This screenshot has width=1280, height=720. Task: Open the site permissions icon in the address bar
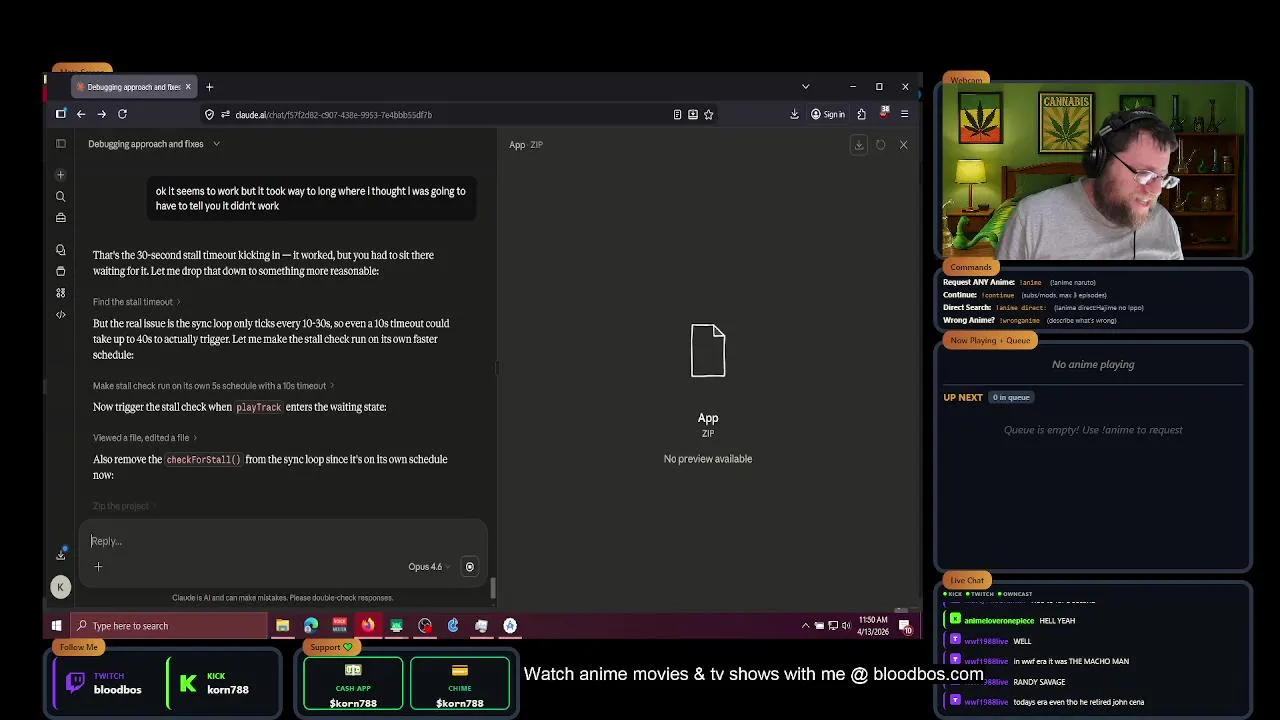(x=225, y=115)
